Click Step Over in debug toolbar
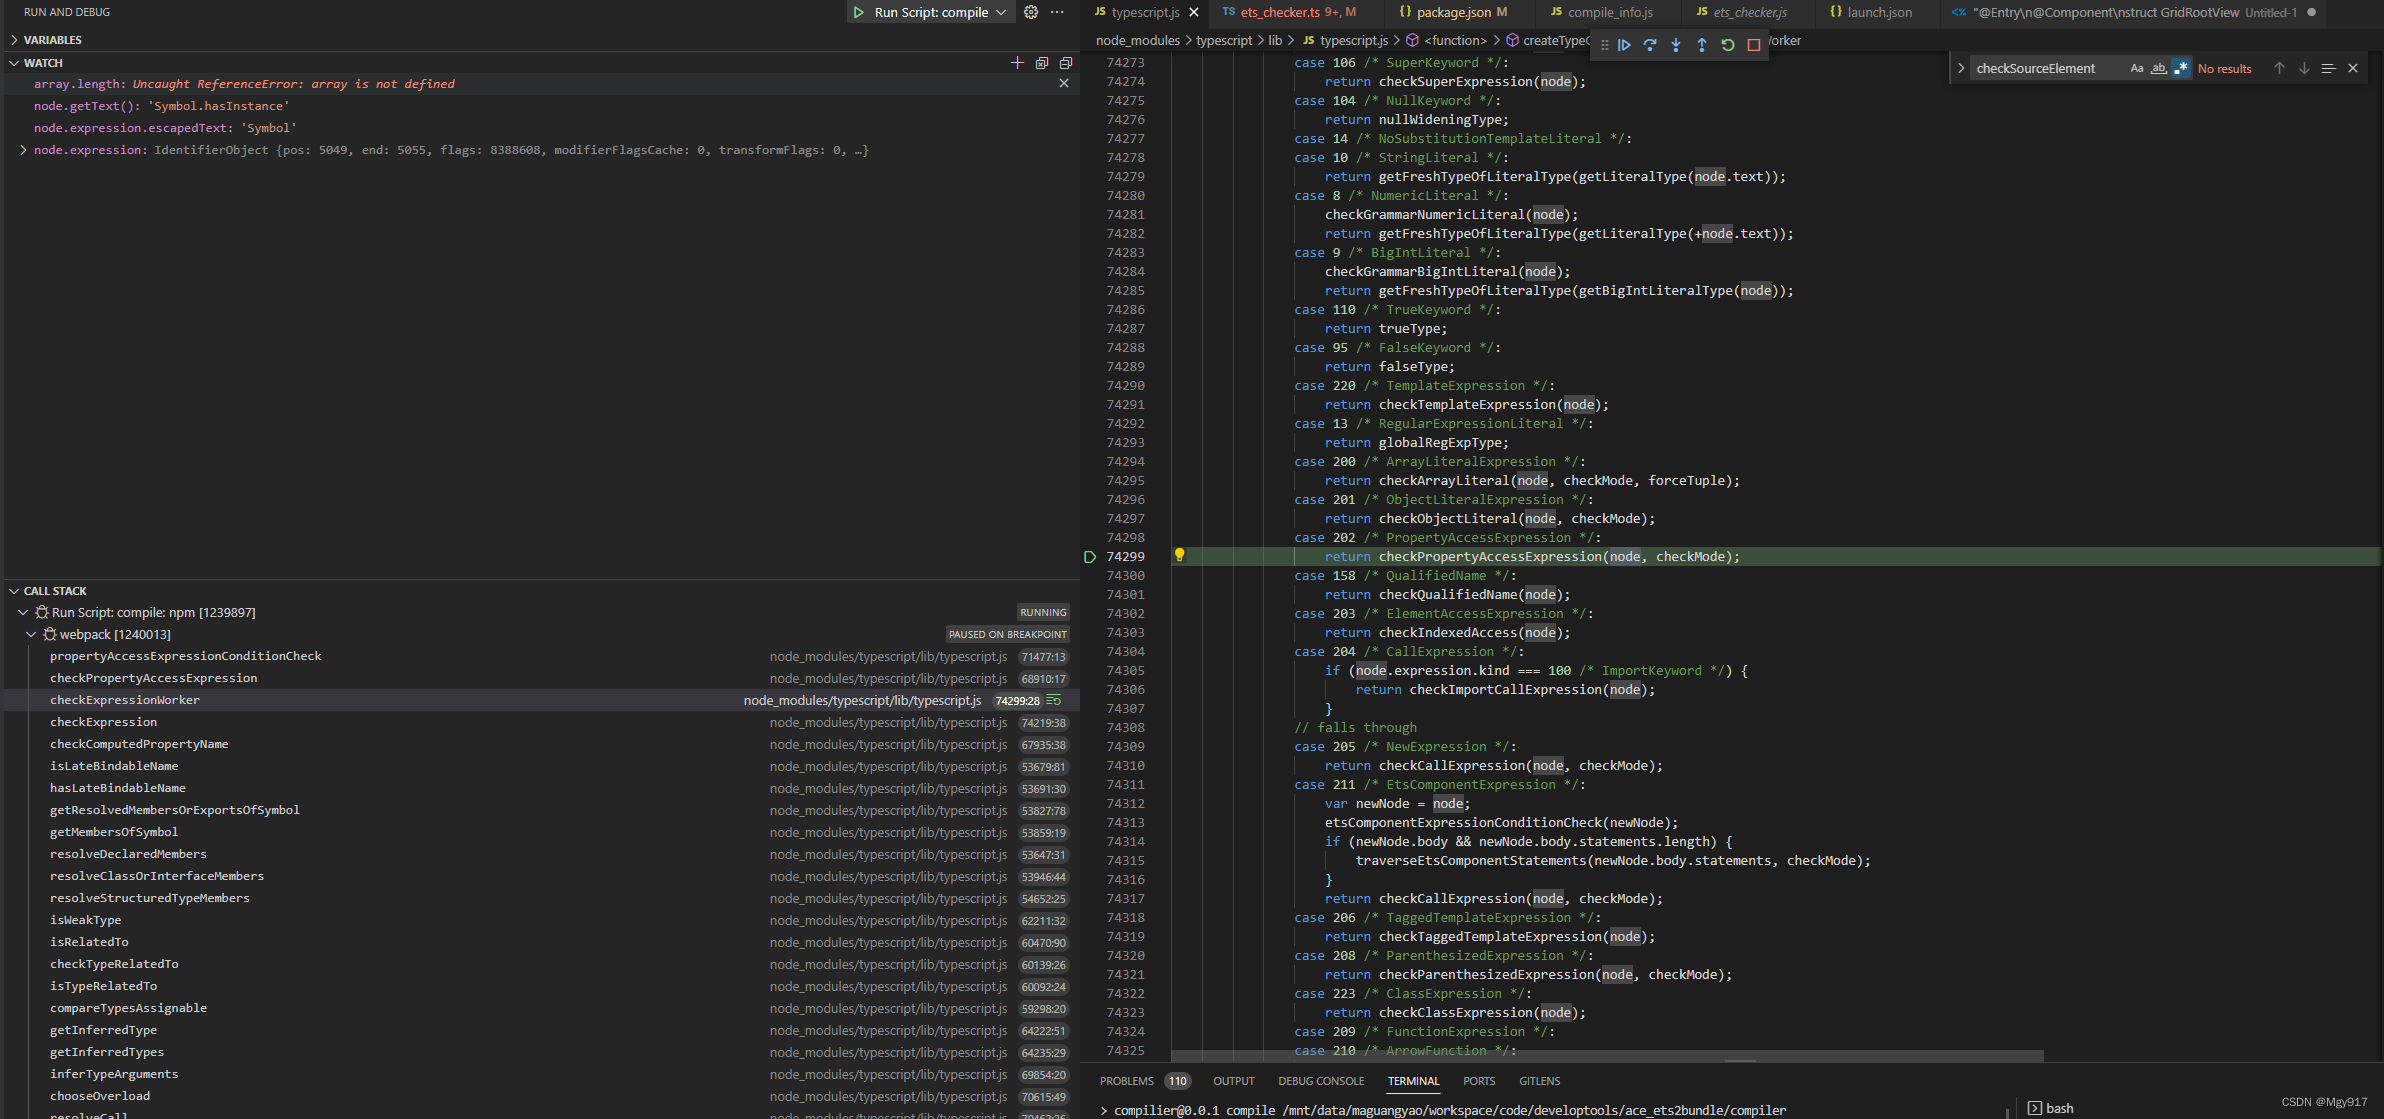Image resolution: width=2384 pixels, height=1119 pixels. click(1650, 45)
